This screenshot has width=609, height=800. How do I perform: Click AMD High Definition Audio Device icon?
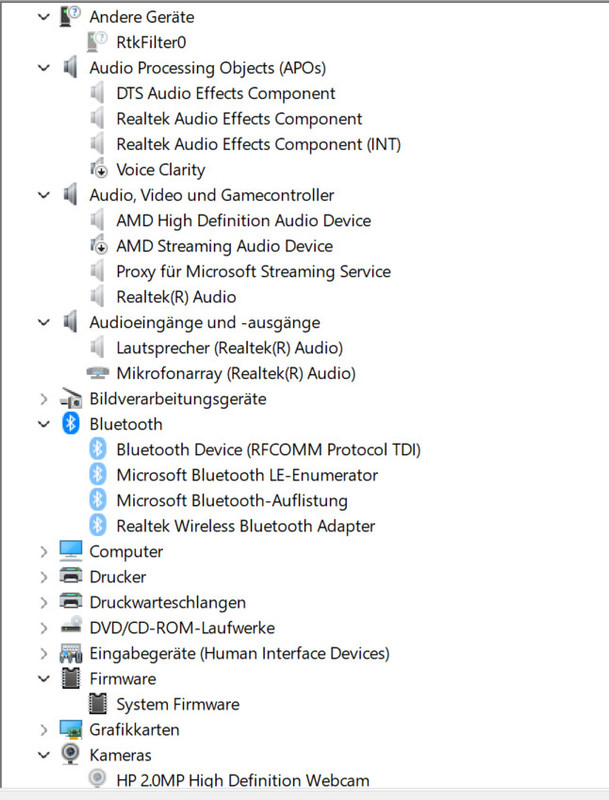click(x=97, y=220)
